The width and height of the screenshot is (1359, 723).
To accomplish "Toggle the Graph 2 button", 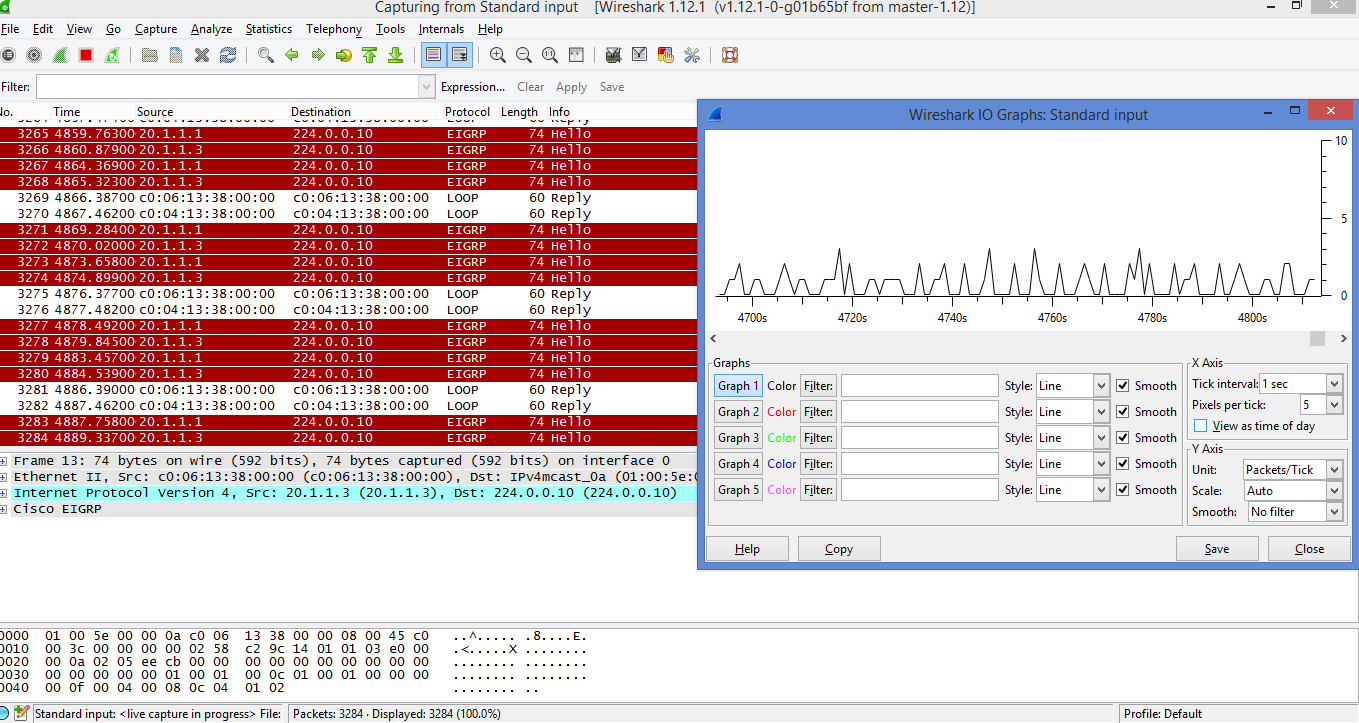I will point(738,412).
